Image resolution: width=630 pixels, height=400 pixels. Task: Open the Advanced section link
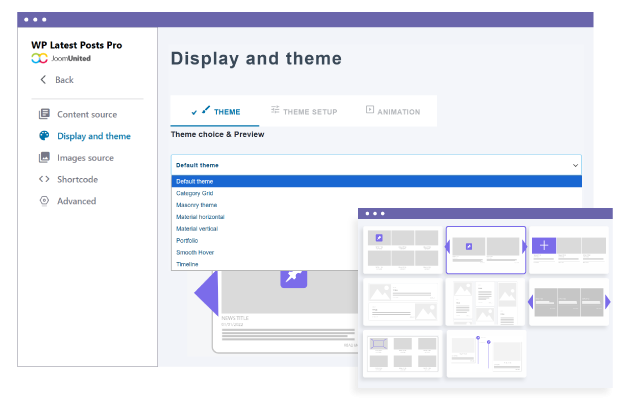coord(76,201)
